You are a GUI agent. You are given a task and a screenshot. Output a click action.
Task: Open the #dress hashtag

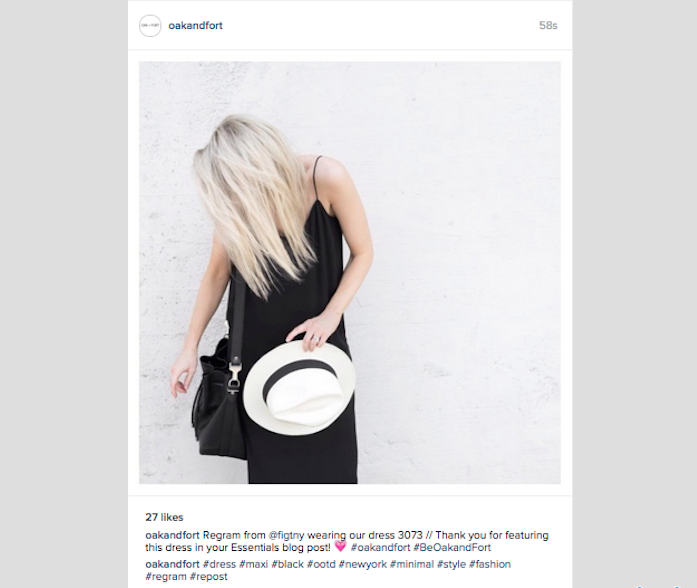pos(220,564)
